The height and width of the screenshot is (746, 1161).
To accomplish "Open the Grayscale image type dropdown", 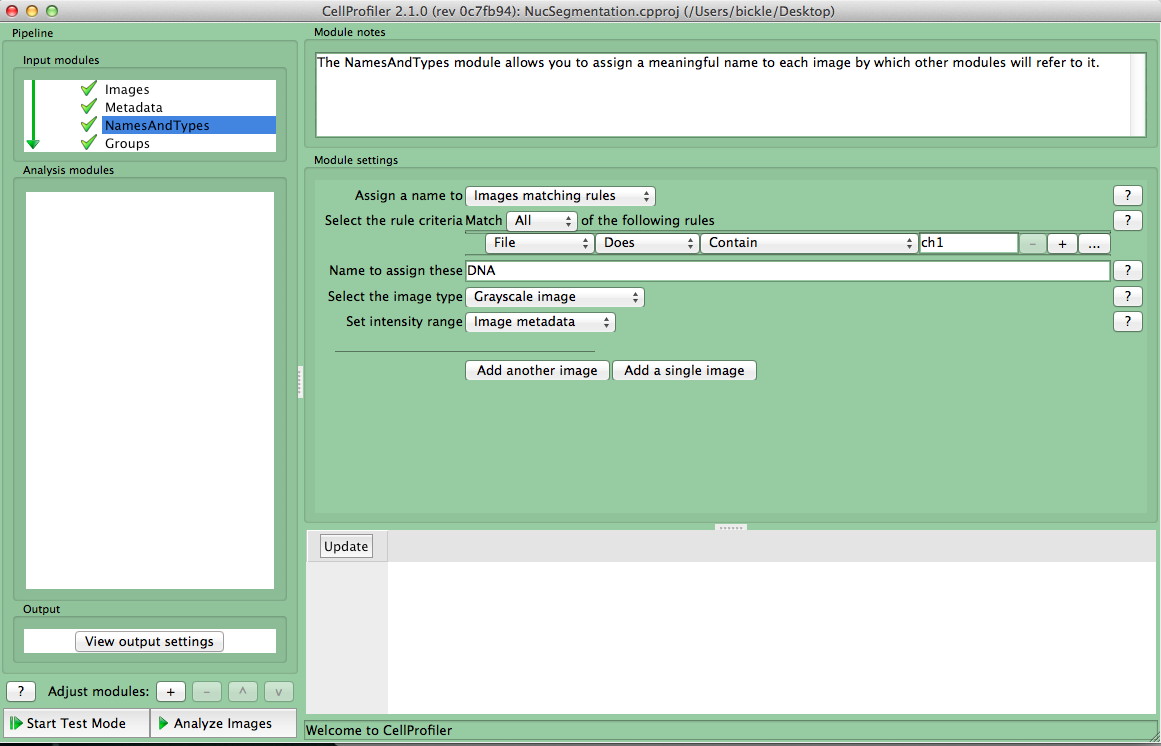I will [x=555, y=297].
